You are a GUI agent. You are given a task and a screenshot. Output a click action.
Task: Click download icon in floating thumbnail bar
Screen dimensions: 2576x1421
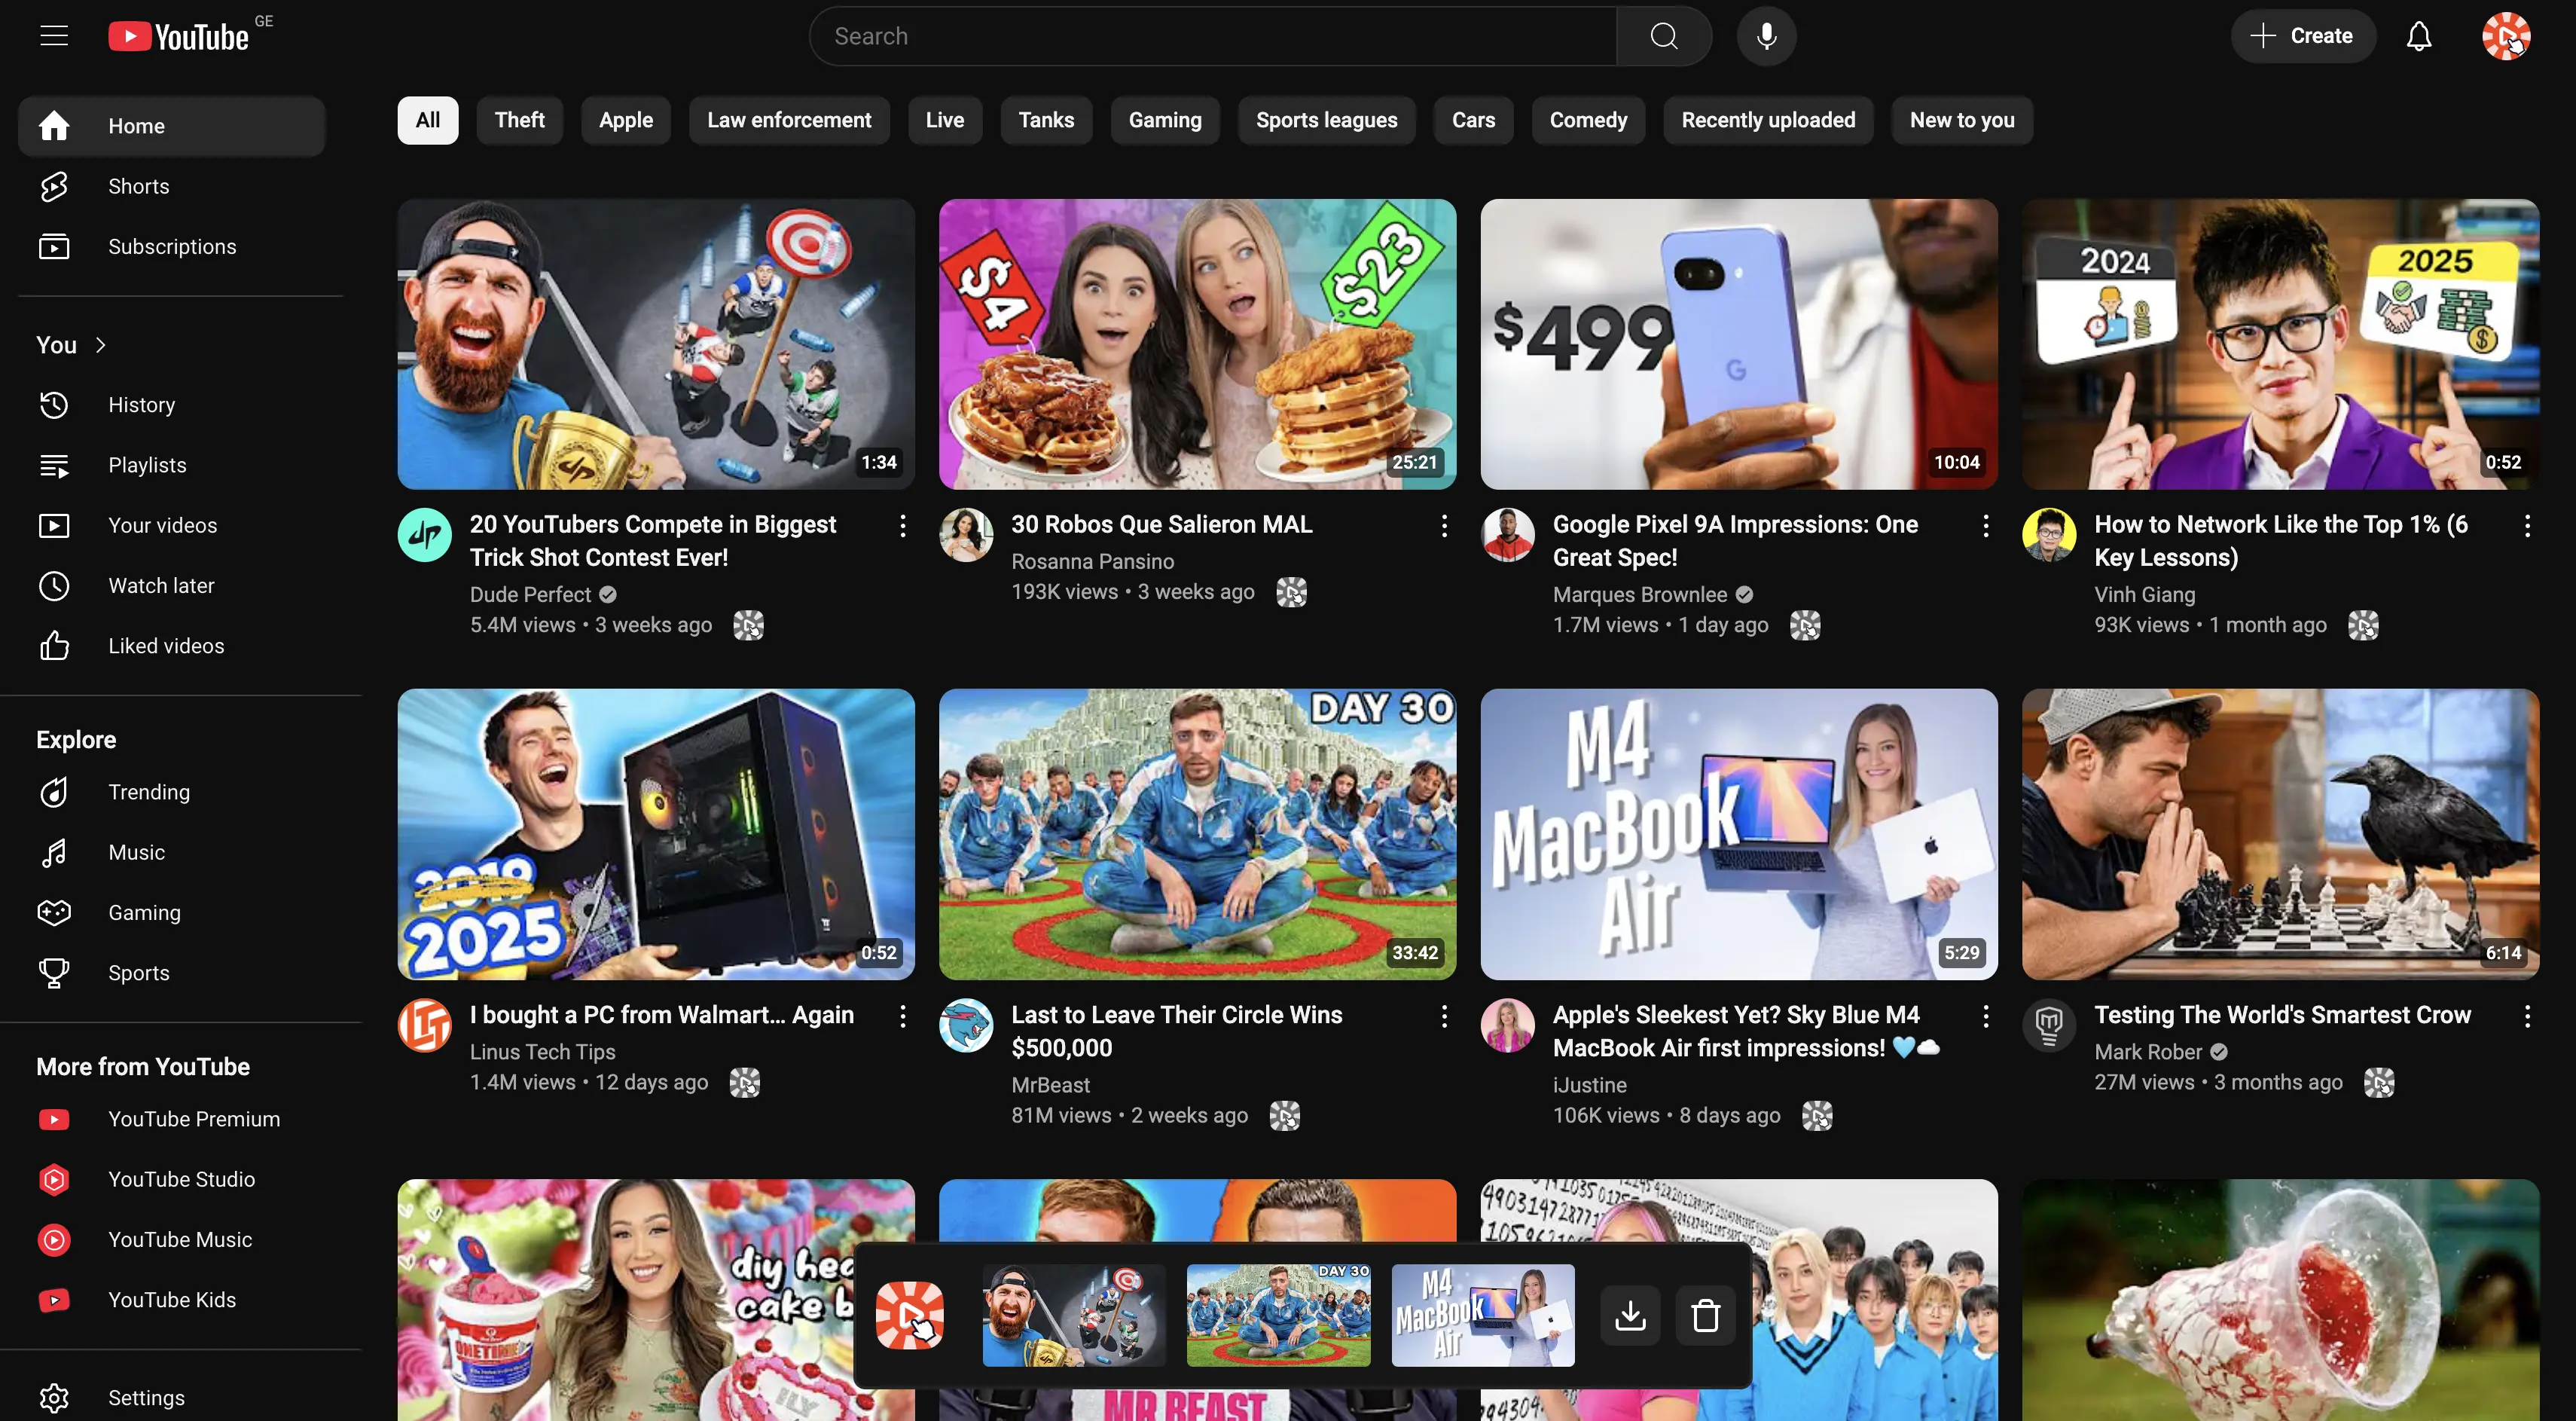1630,1315
